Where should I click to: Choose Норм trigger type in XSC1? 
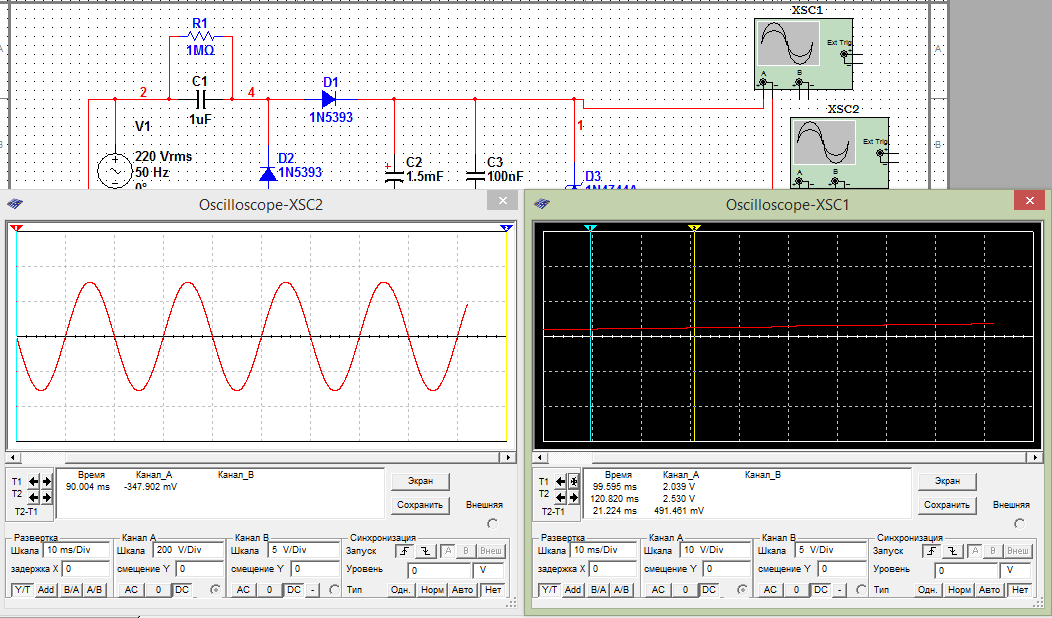[959, 590]
